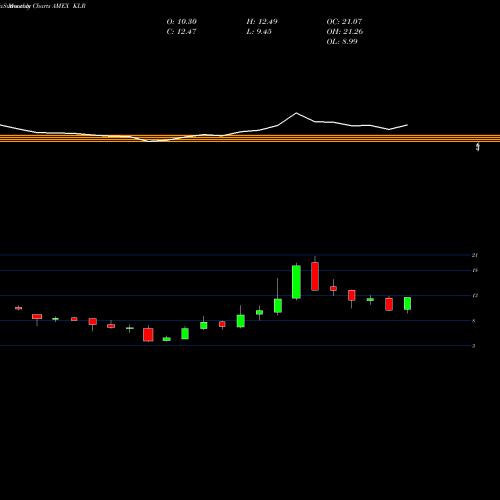Click the open price 'O: 10.30'
500x500 pixels.
(182, 22)
